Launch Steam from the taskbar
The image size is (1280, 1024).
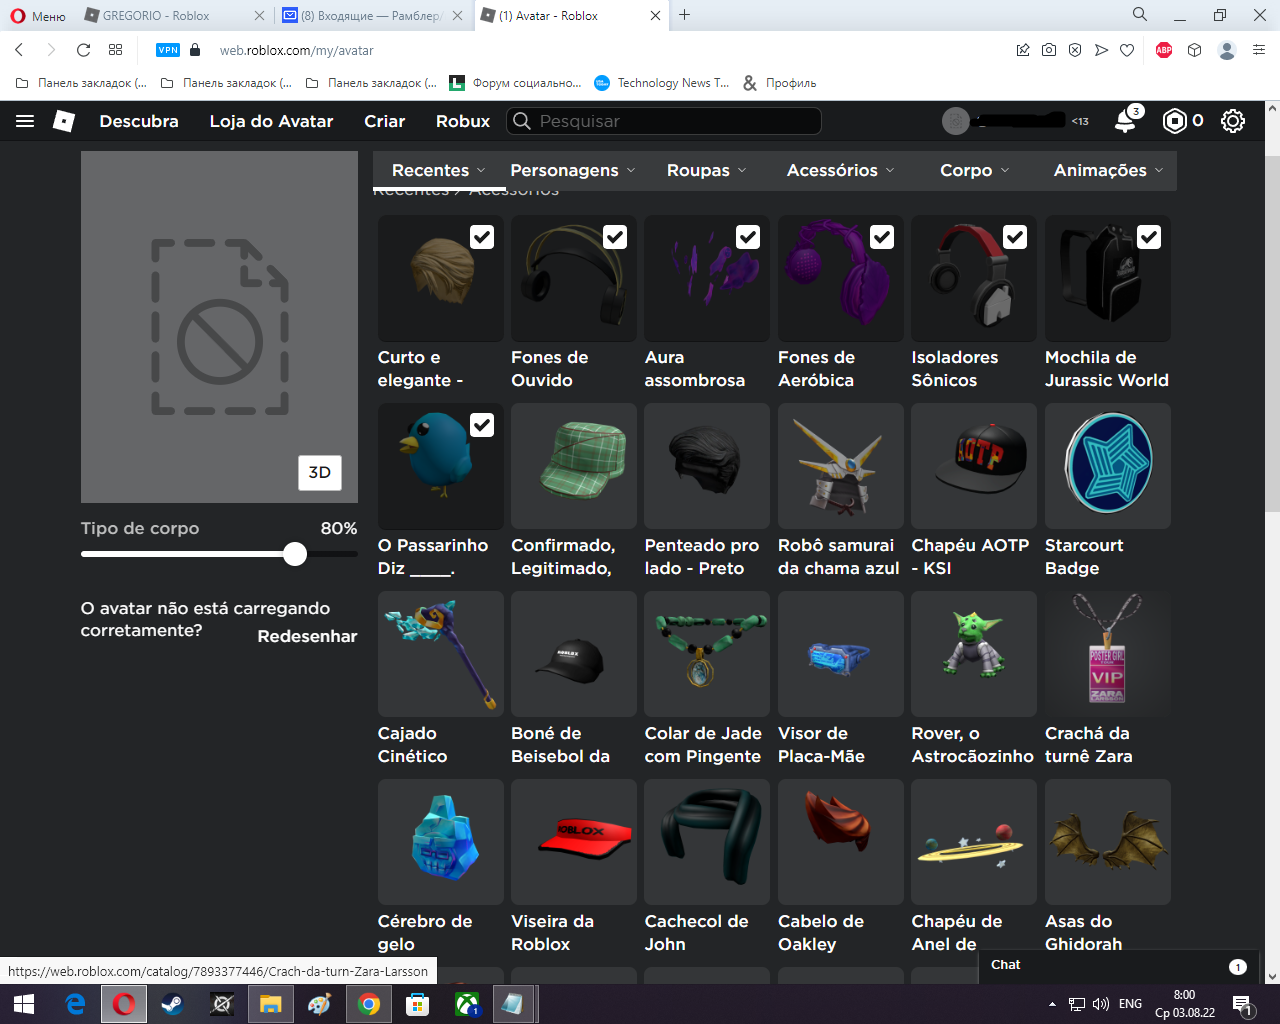pyautogui.click(x=172, y=1004)
